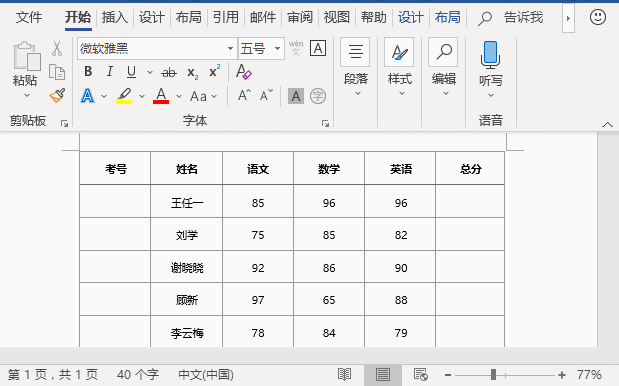Screen dimensions: 619x386
Task: Click the Cut scissors icon
Action: 57,48
